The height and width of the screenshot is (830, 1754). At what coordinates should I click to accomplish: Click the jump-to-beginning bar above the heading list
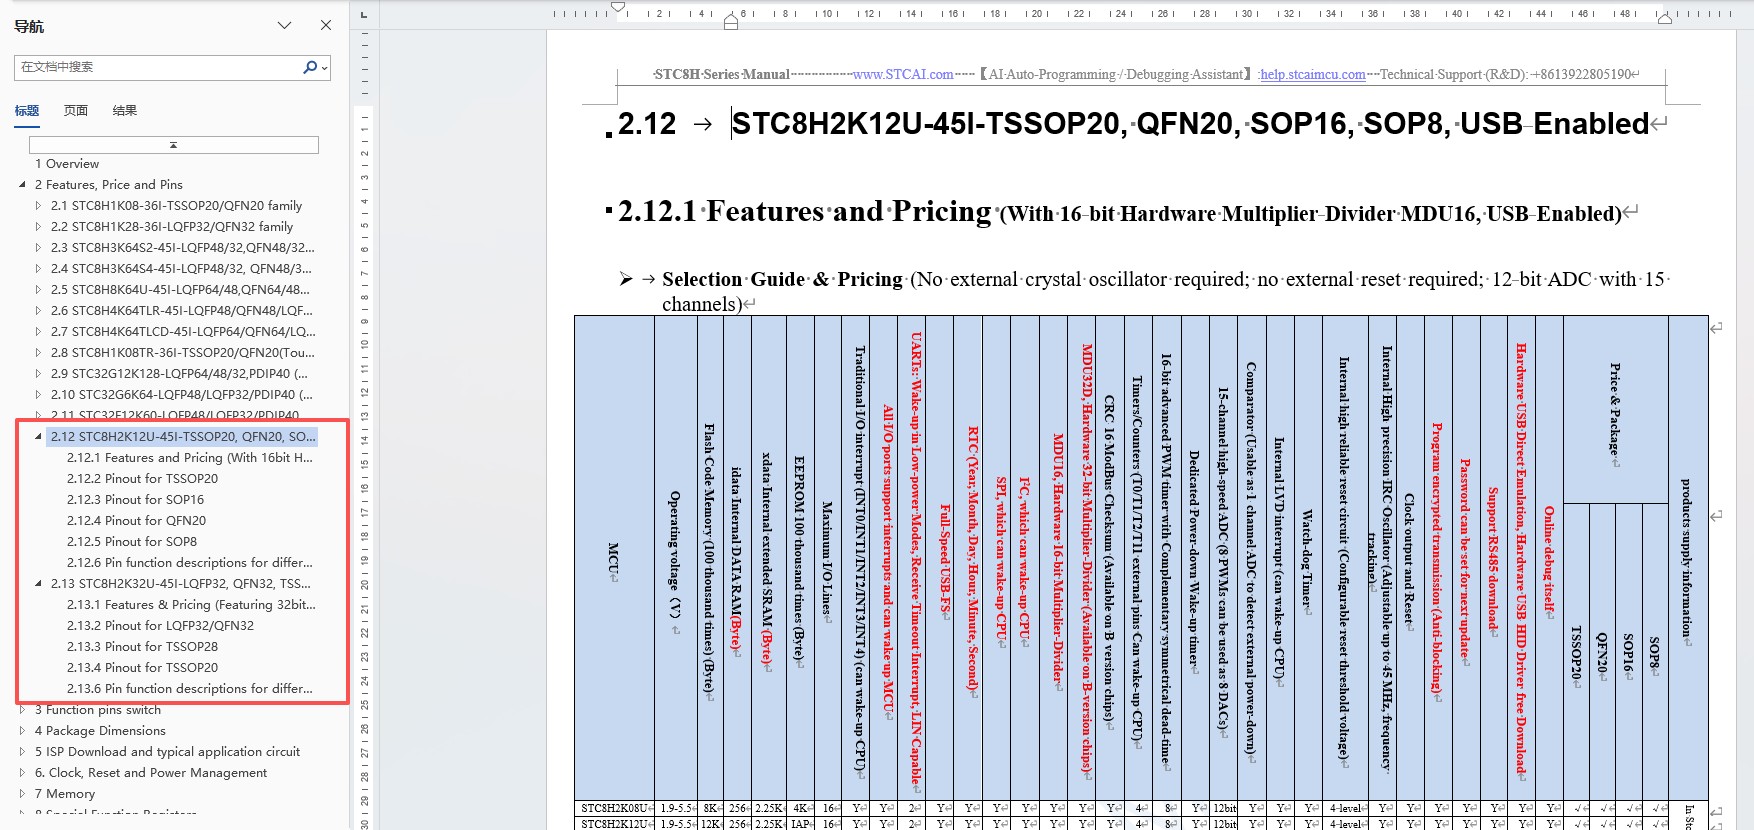174,145
